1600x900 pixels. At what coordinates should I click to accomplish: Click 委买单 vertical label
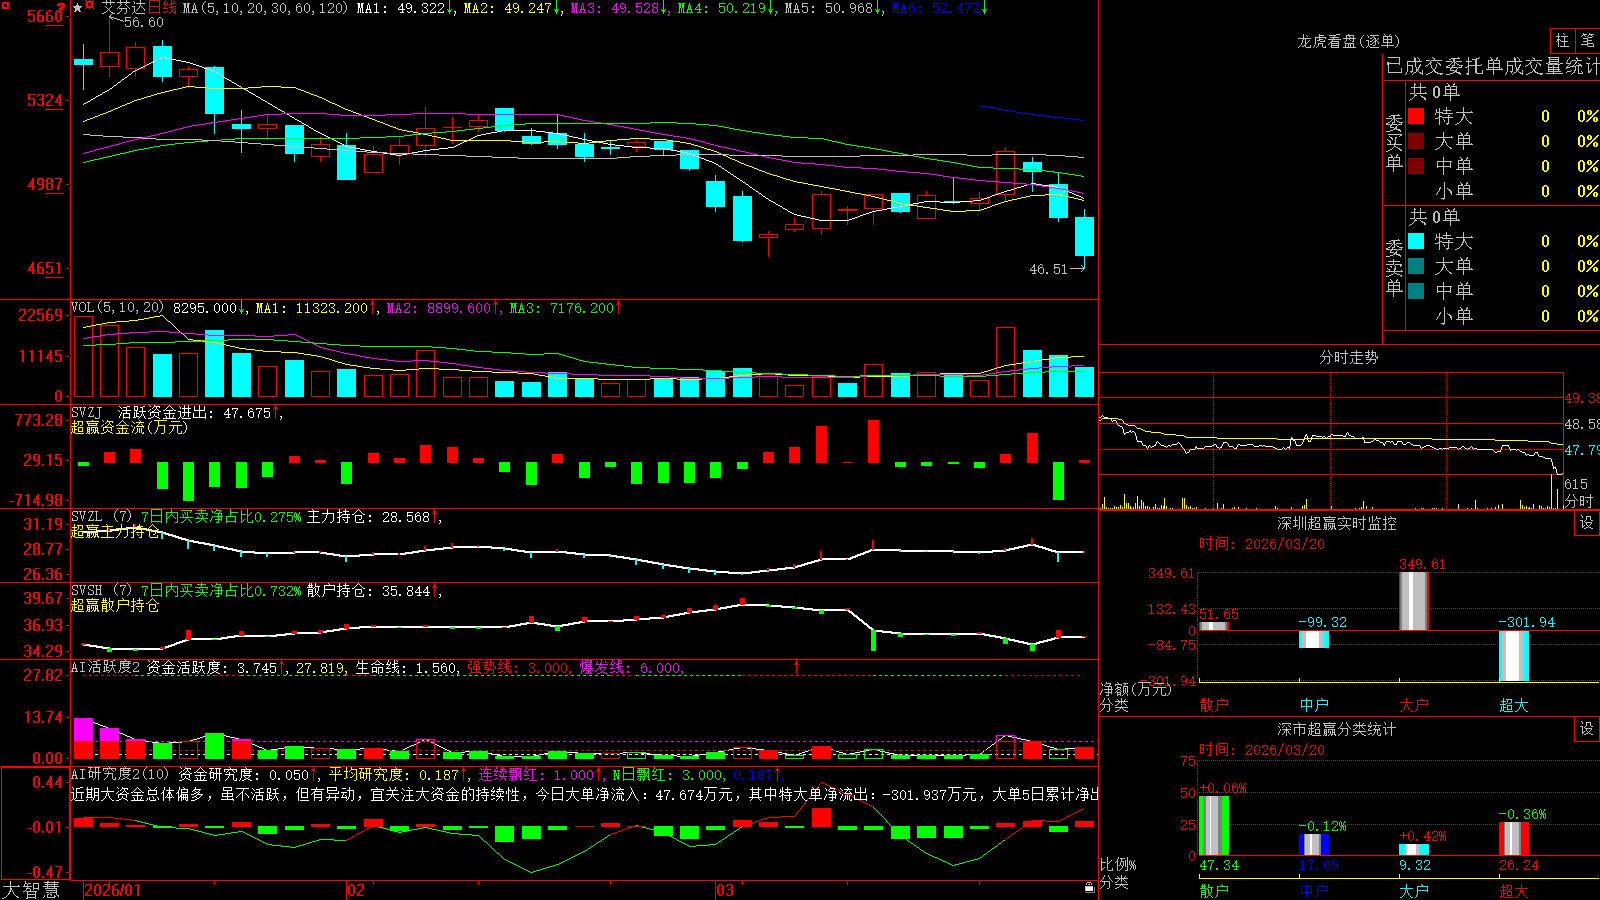pyautogui.click(x=1394, y=141)
